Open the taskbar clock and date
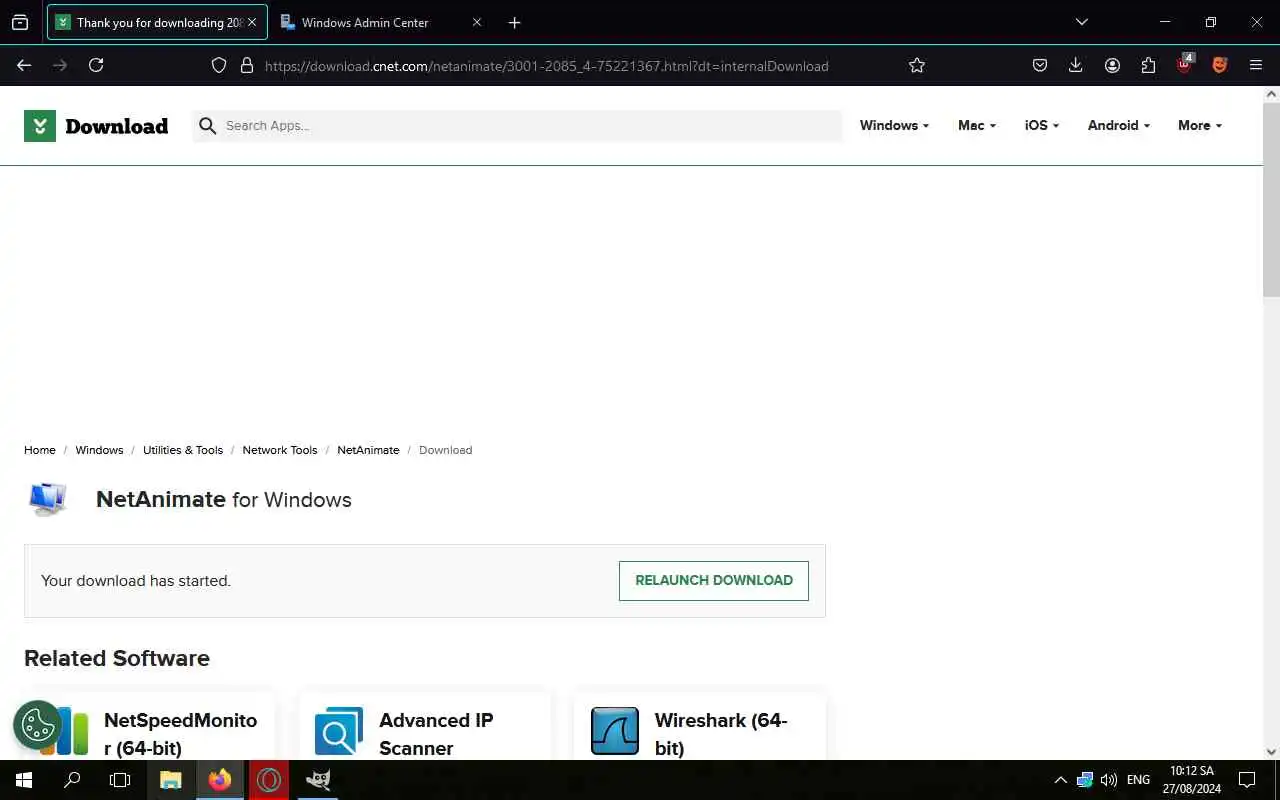Screen dimensions: 1280x800 tap(1192, 780)
